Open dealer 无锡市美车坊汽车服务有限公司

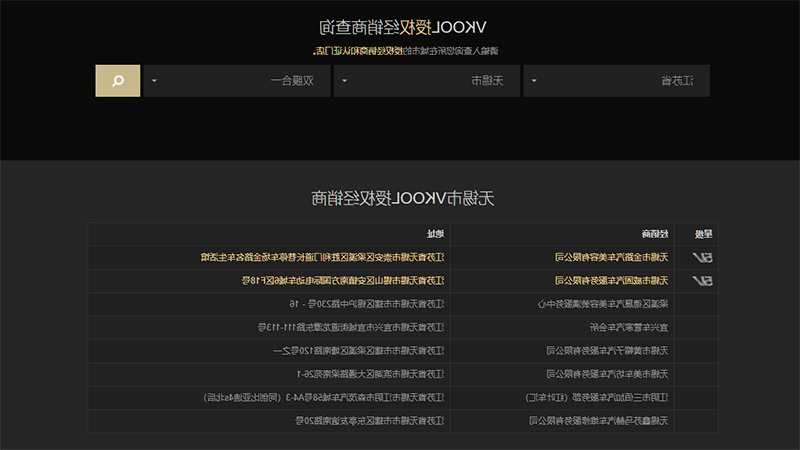tap(607, 374)
